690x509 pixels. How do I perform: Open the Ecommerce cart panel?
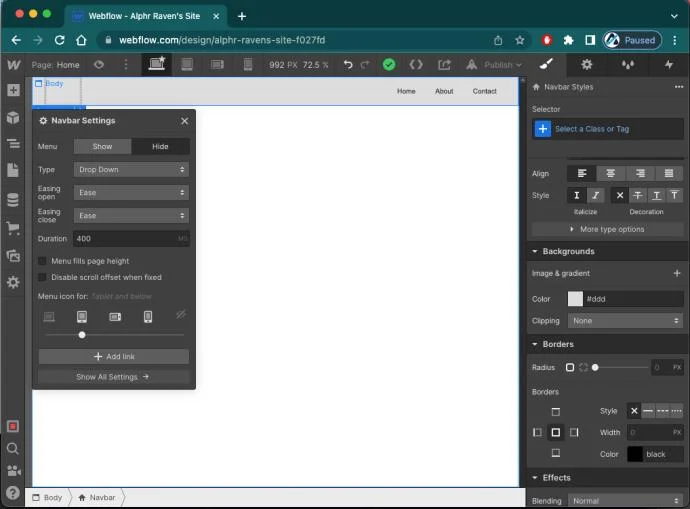coord(13,228)
